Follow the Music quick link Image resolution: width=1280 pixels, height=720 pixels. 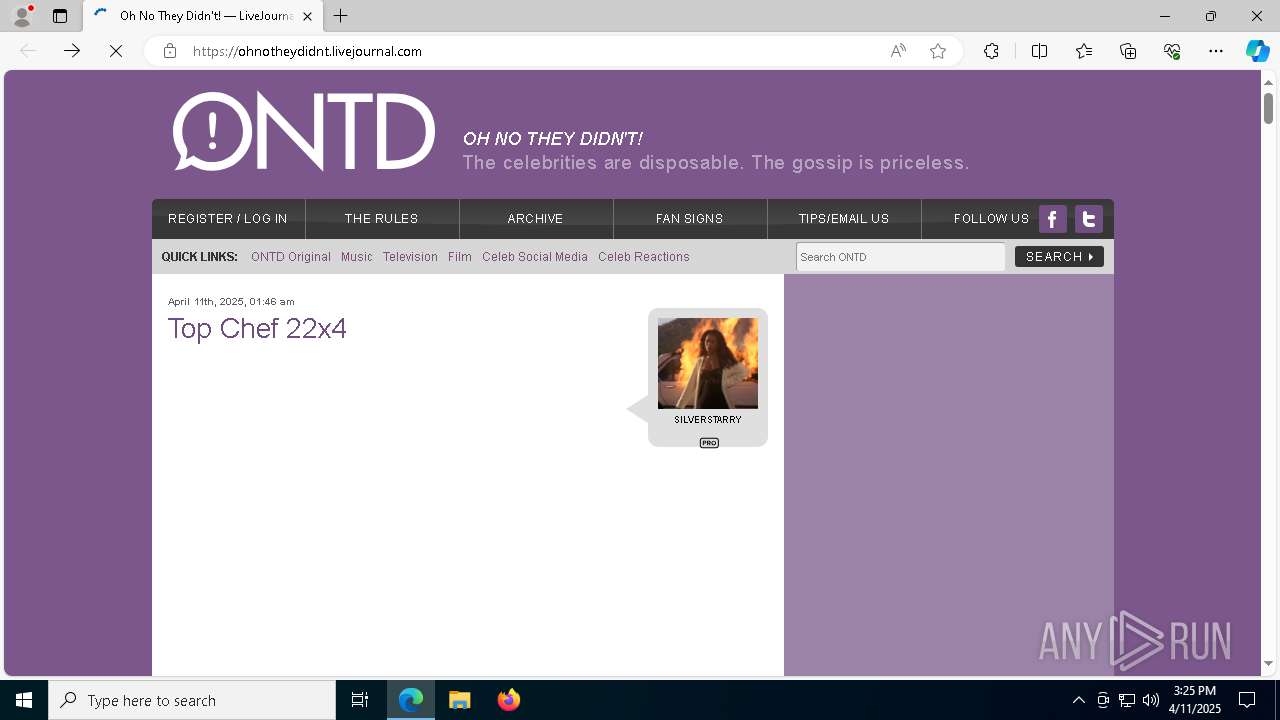[357, 257]
